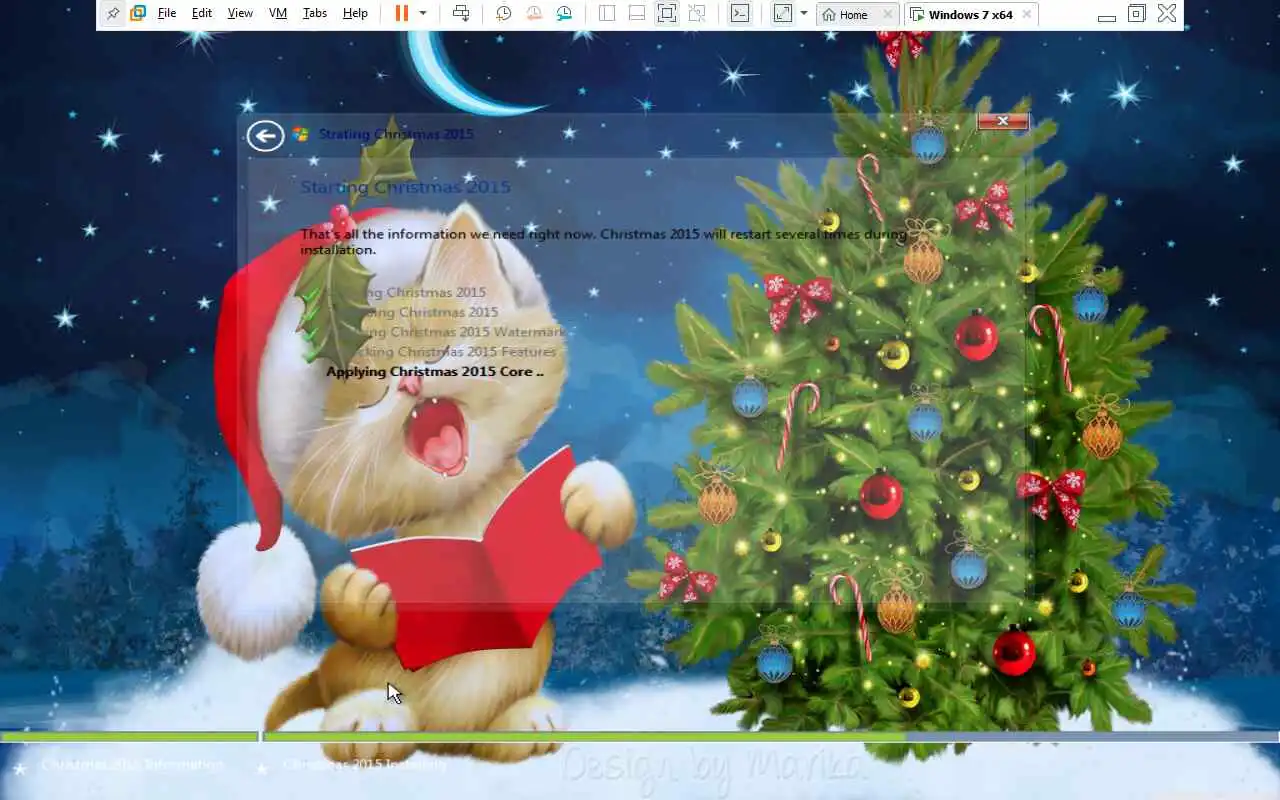
Task: Click the 'Christmas 2015 Installing' stage label
Action: [x=365, y=764]
